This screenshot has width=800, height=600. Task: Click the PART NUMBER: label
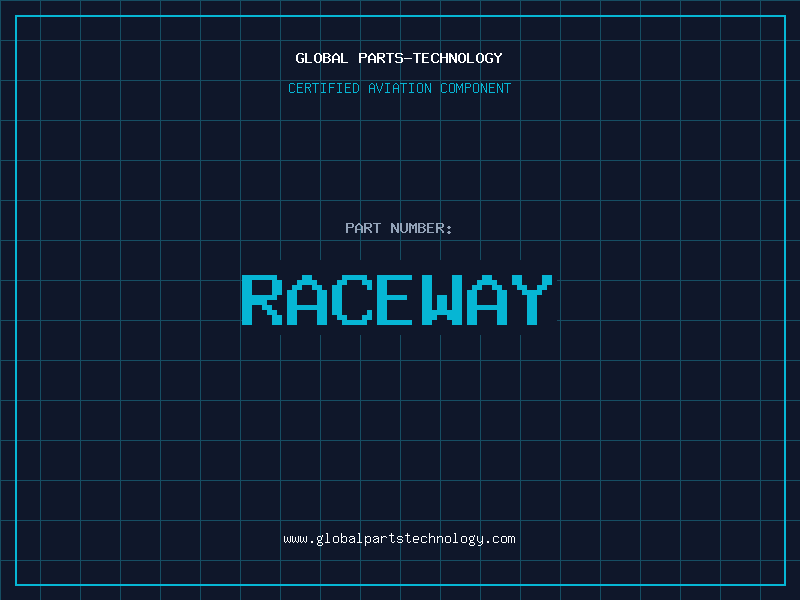click(398, 228)
